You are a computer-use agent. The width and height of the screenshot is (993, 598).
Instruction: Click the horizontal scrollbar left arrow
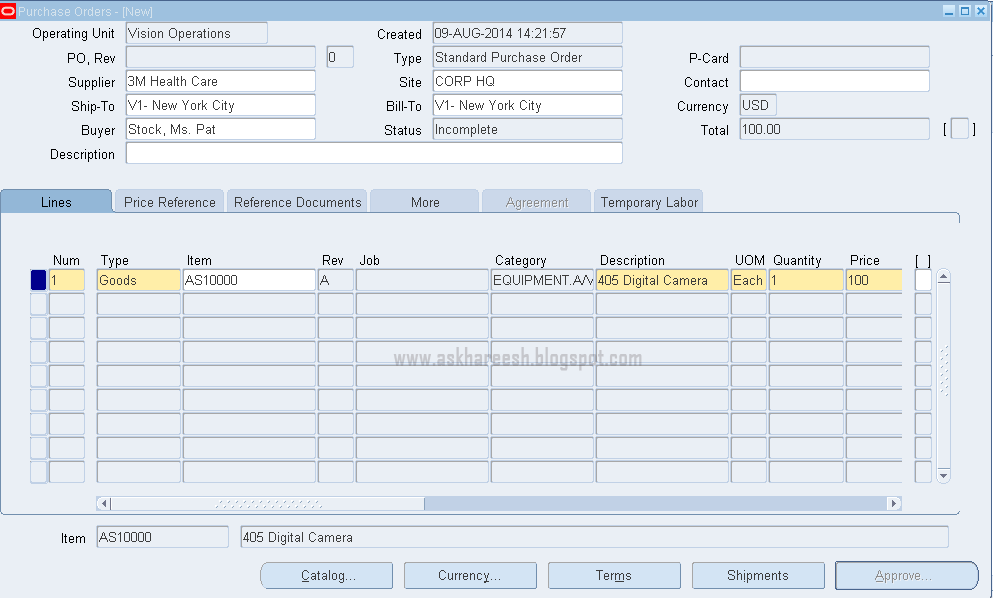pos(104,504)
